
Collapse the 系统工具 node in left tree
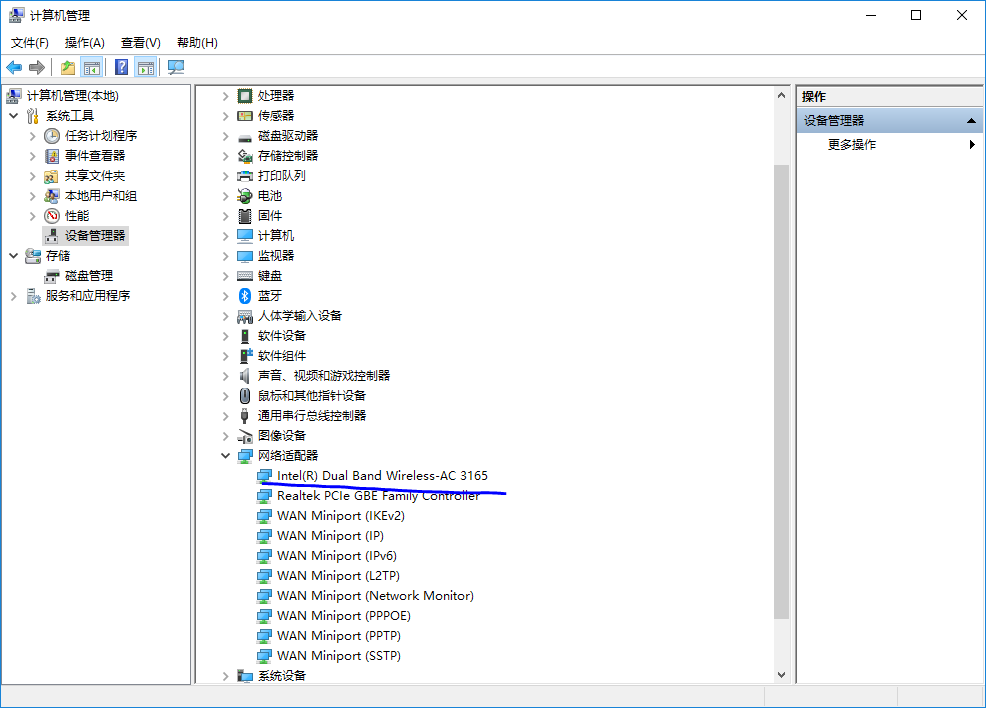click(13, 116)
